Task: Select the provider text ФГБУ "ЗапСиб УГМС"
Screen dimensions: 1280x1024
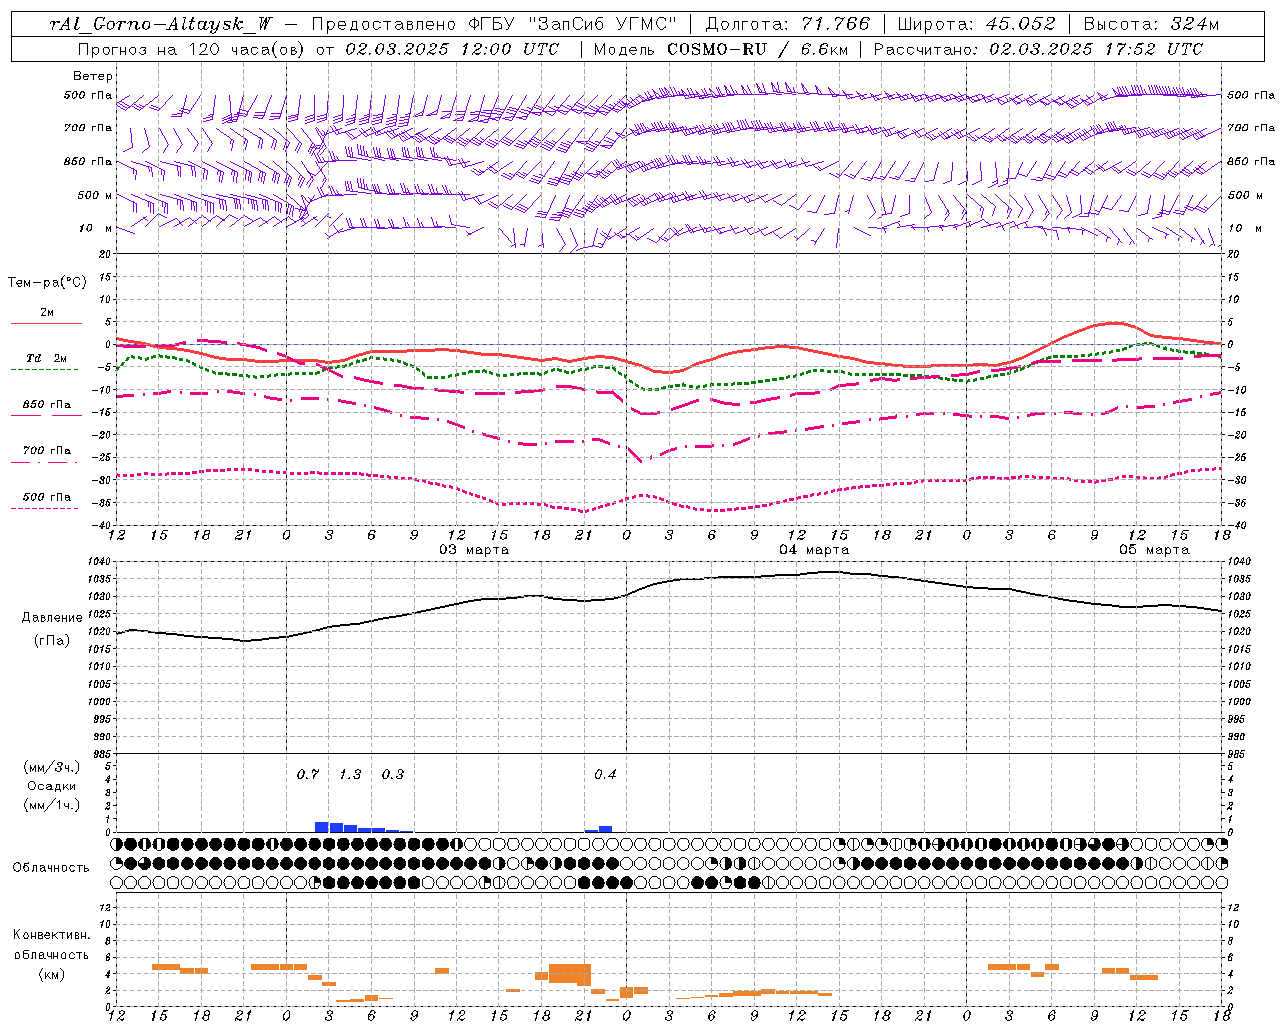Action: coord(573,24)
